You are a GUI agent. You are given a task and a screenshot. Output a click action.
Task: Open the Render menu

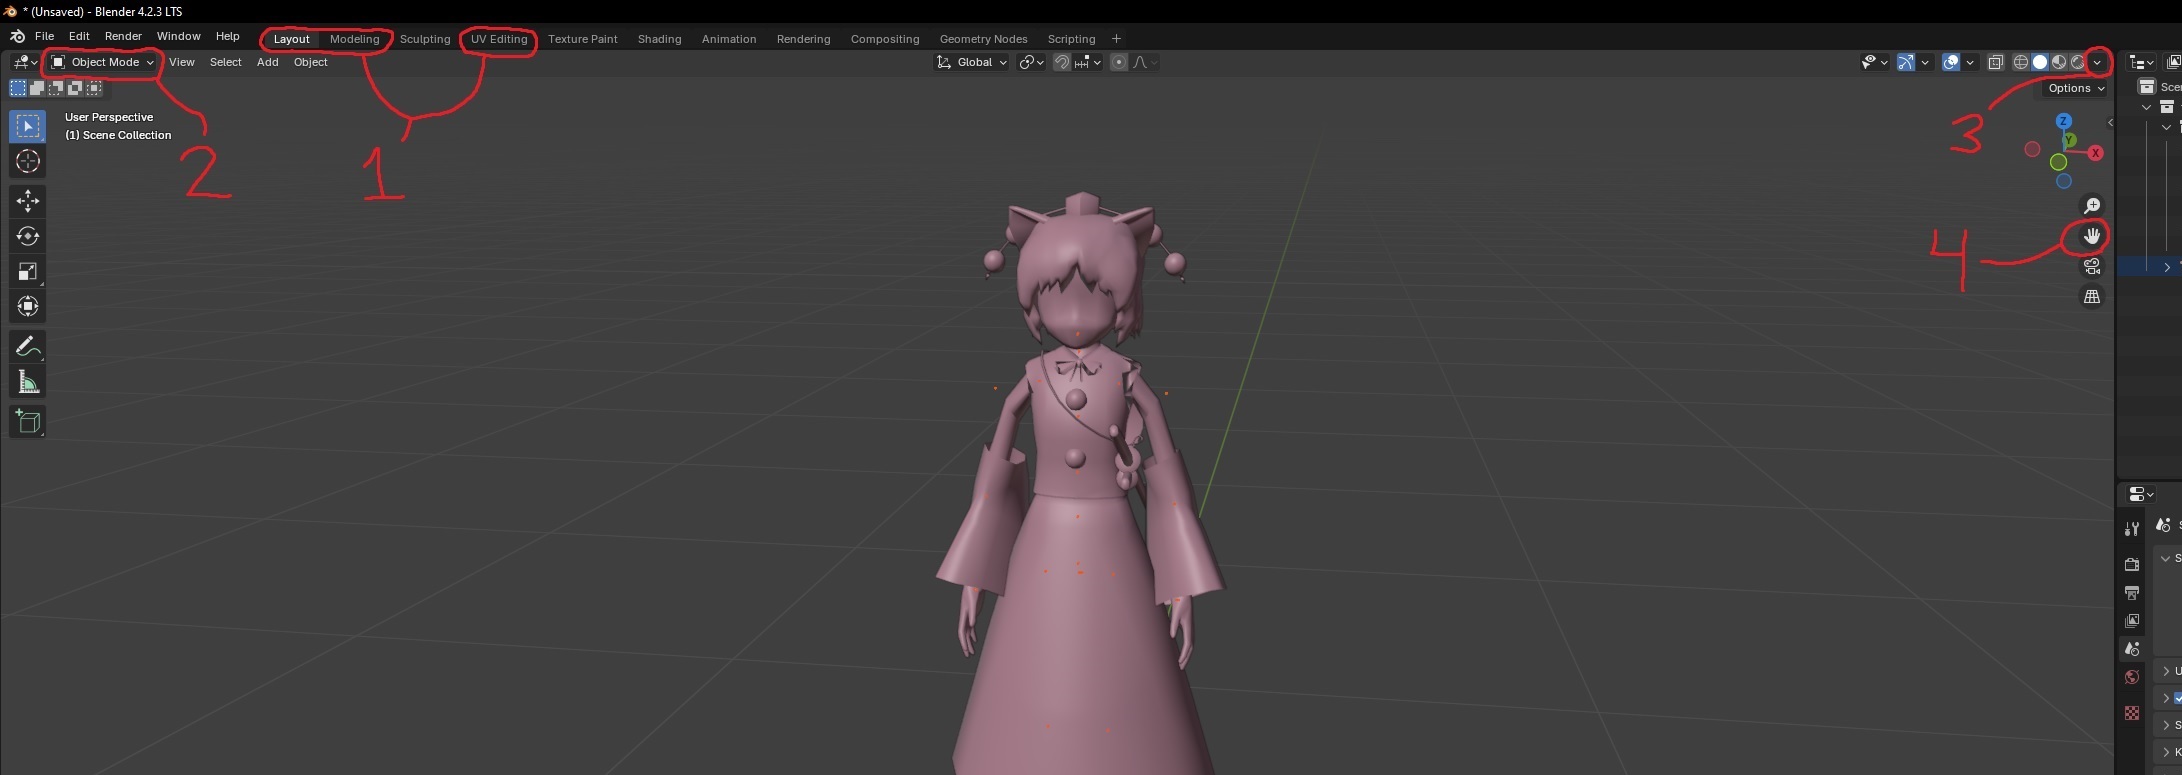click(123, 36)
